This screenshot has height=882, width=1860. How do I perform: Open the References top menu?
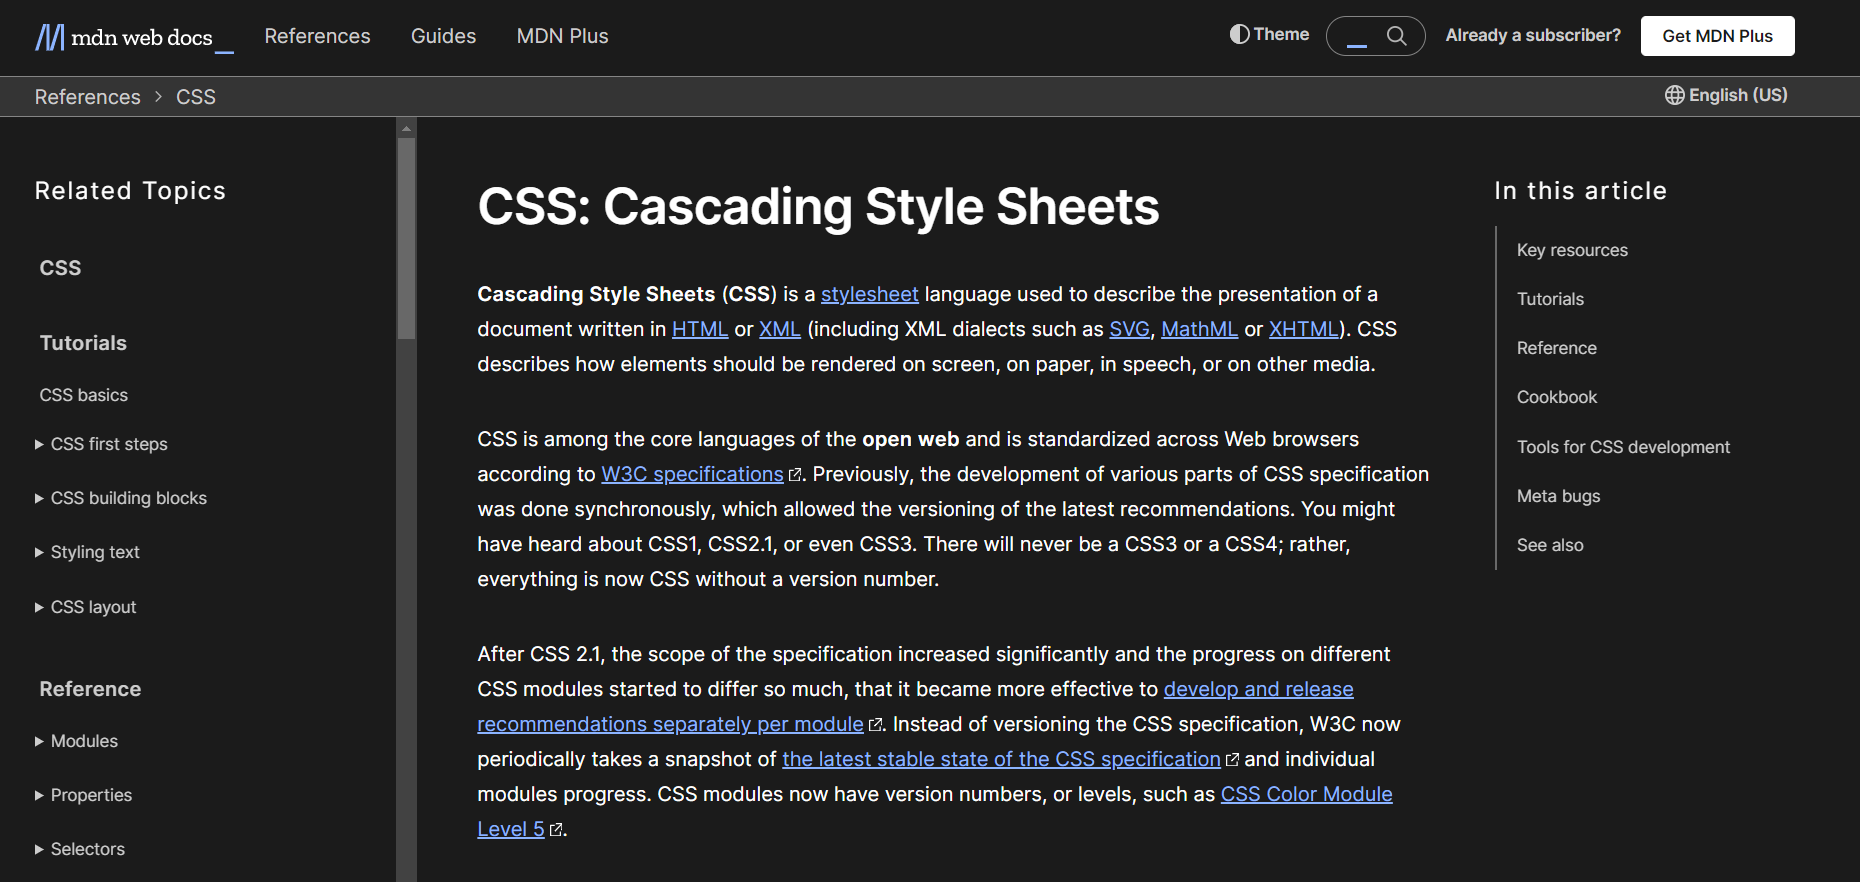click(x=317, y=36)
